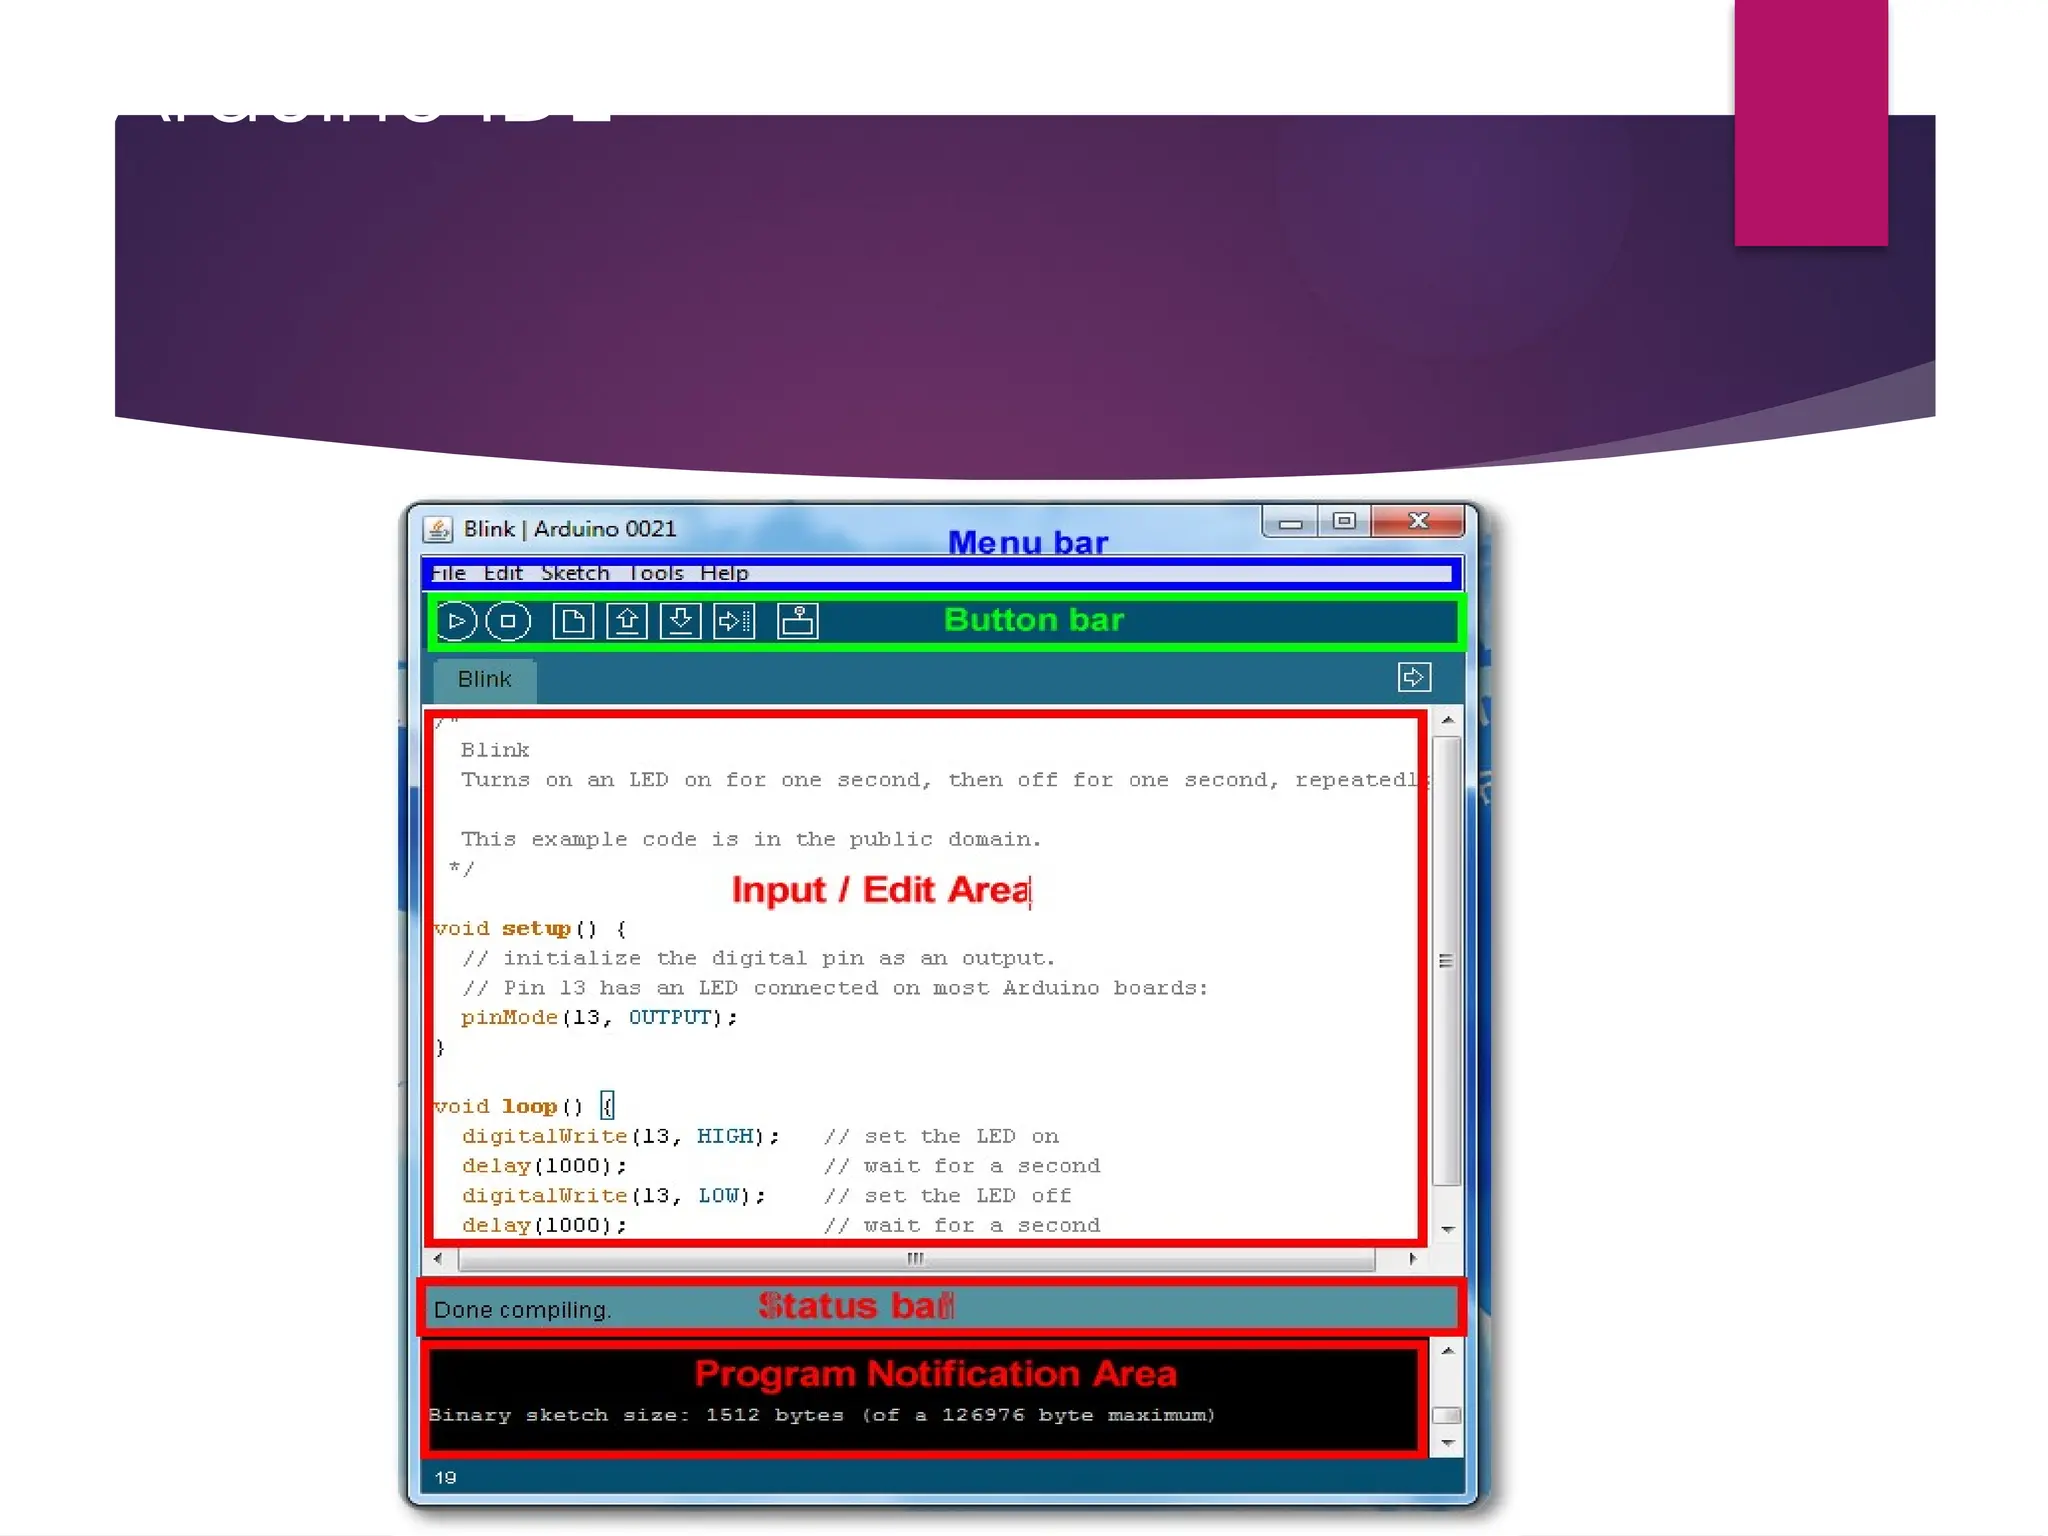Viewport: 2048px width, 1536px height.
Task: Open the File menu
Action: (449, 573)
